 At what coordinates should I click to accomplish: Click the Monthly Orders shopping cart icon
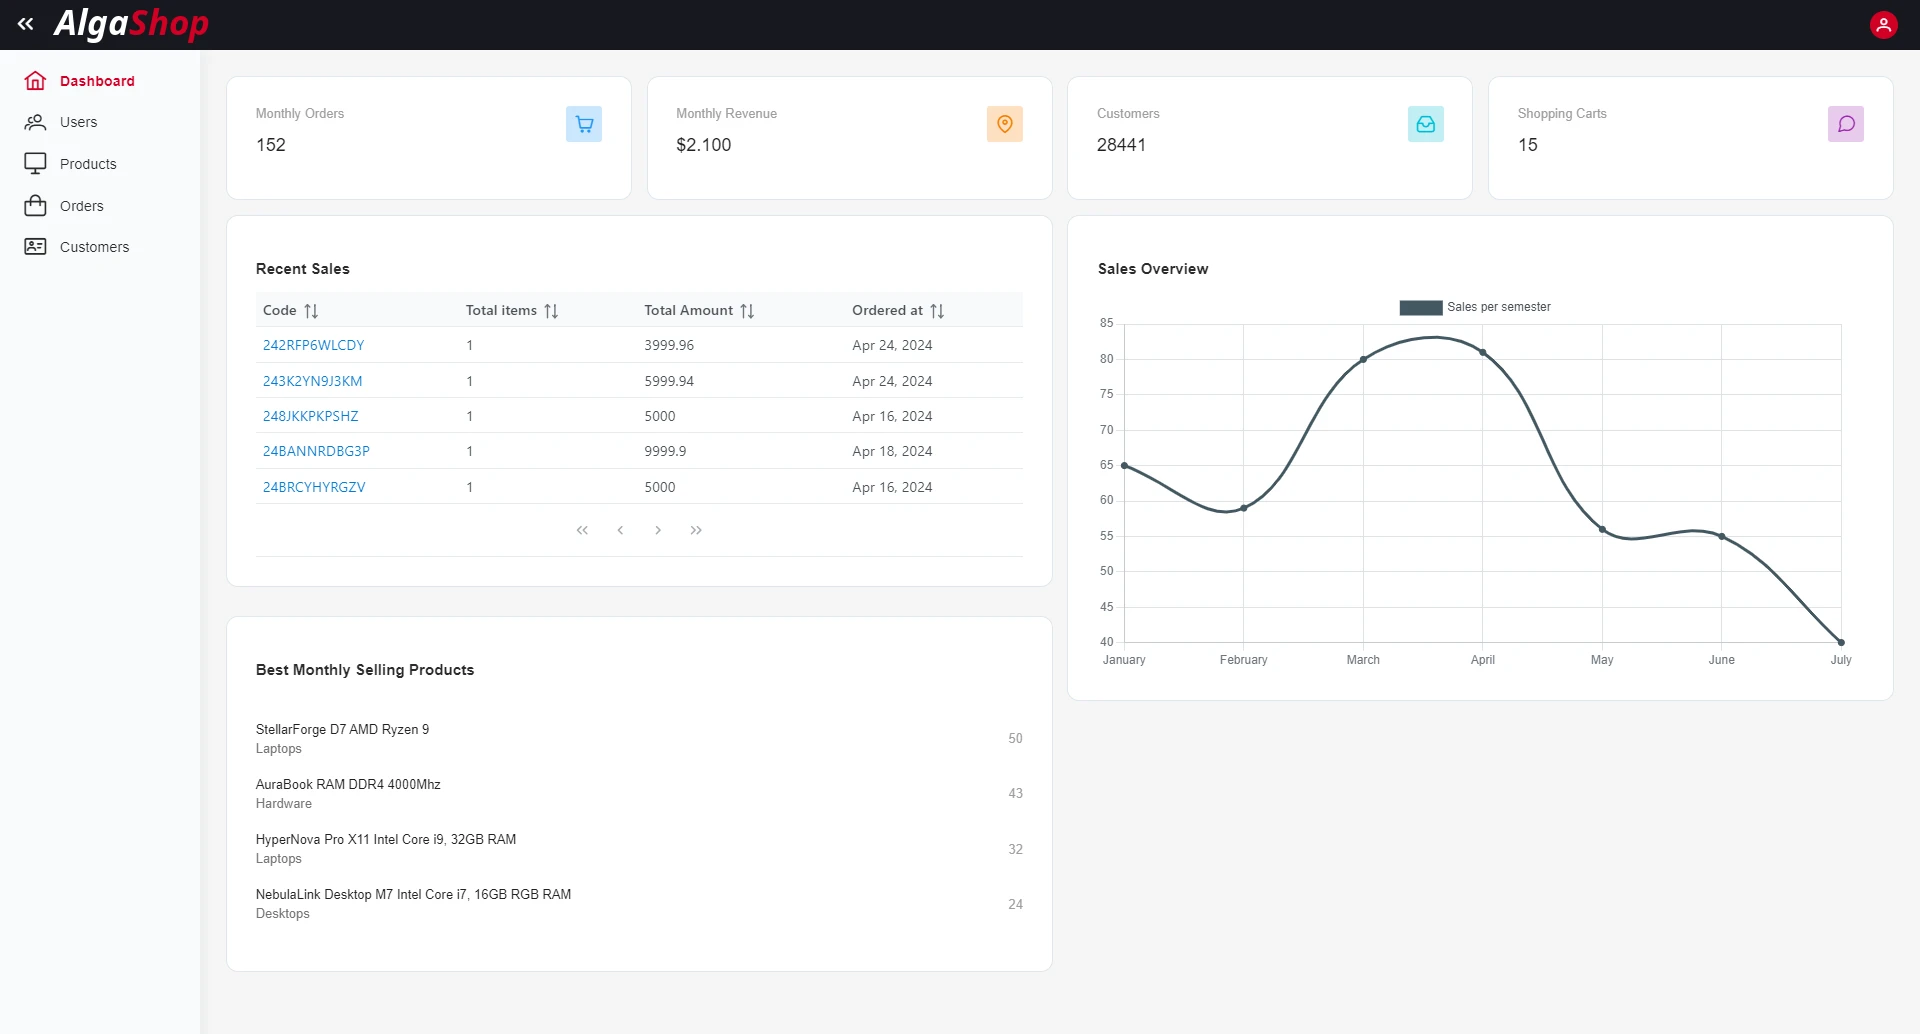pyautogui.click(x=584, y=124)
